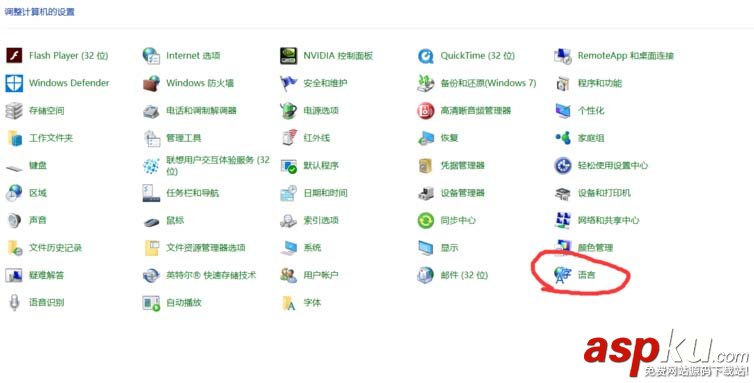Open the 存储空间 drives icon

pos(14,111)
